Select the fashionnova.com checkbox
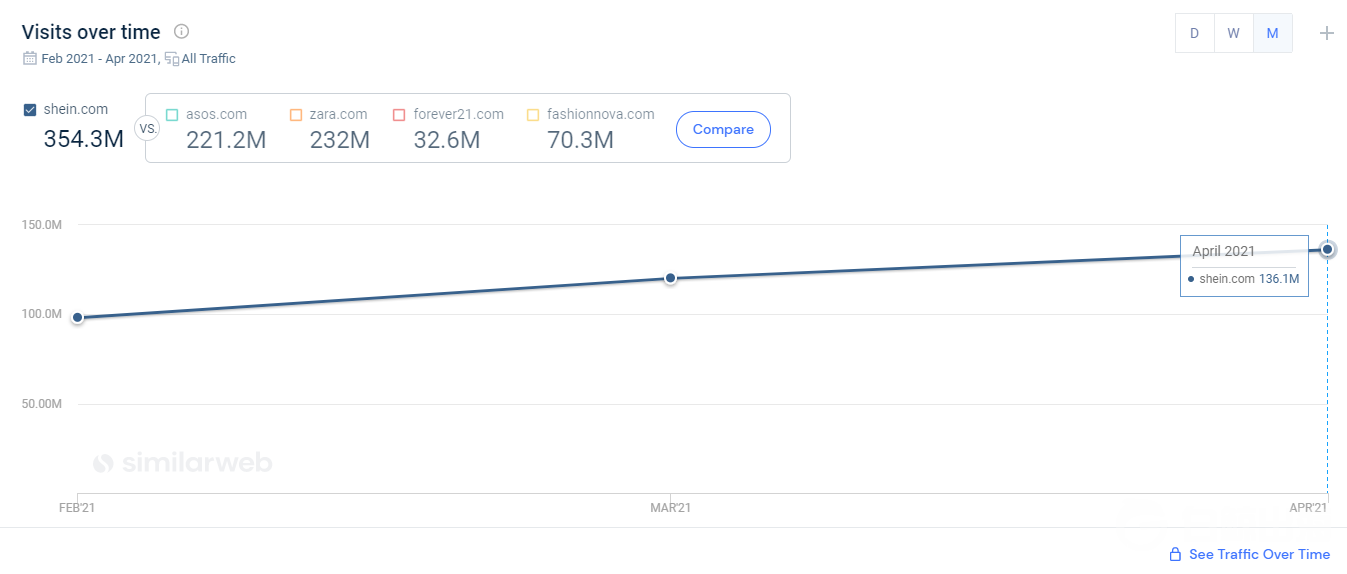 click(x=533, y=115)
